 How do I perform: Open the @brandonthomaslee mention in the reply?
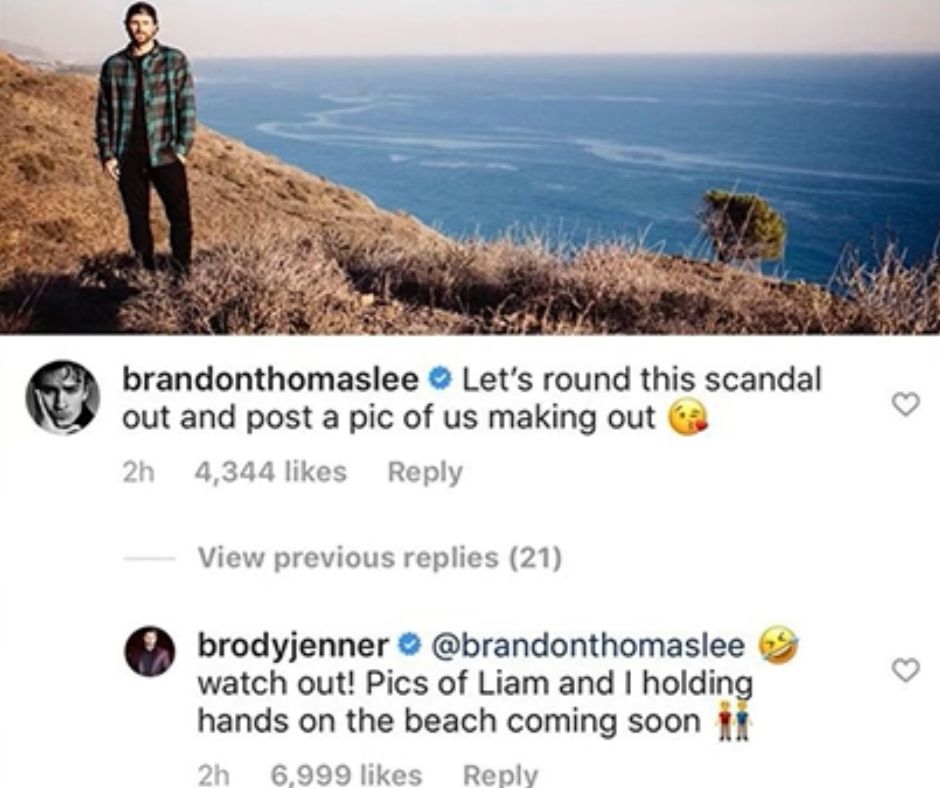[x=585, y=646]
